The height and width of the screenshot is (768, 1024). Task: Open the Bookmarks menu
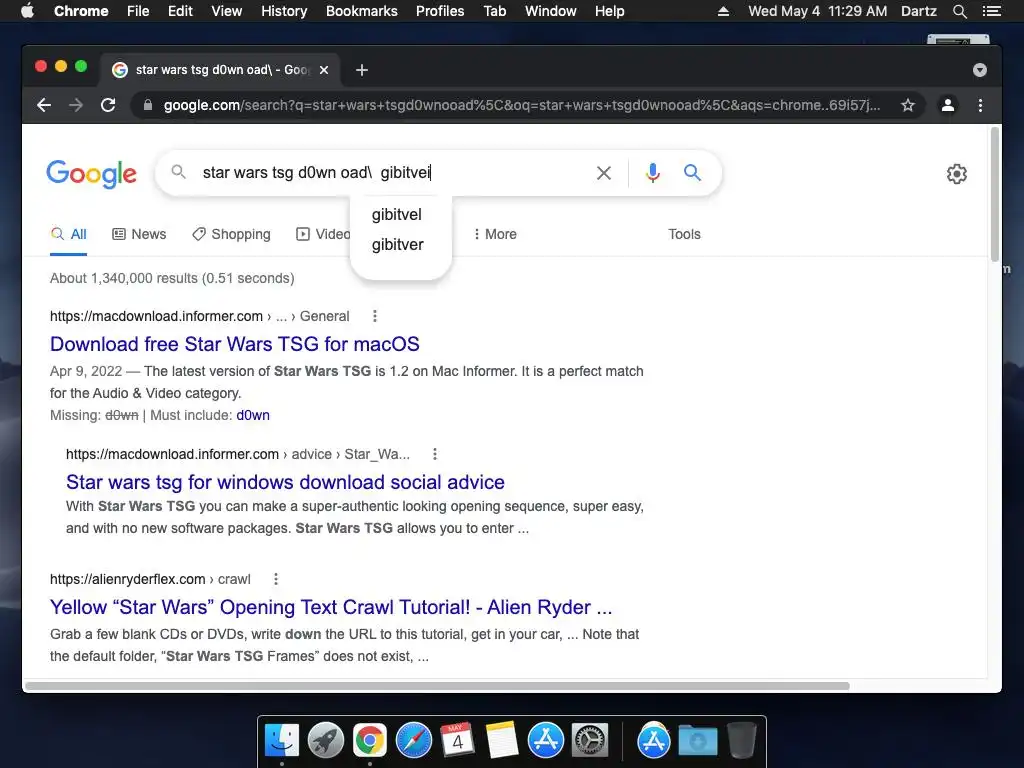coord(362,11)
